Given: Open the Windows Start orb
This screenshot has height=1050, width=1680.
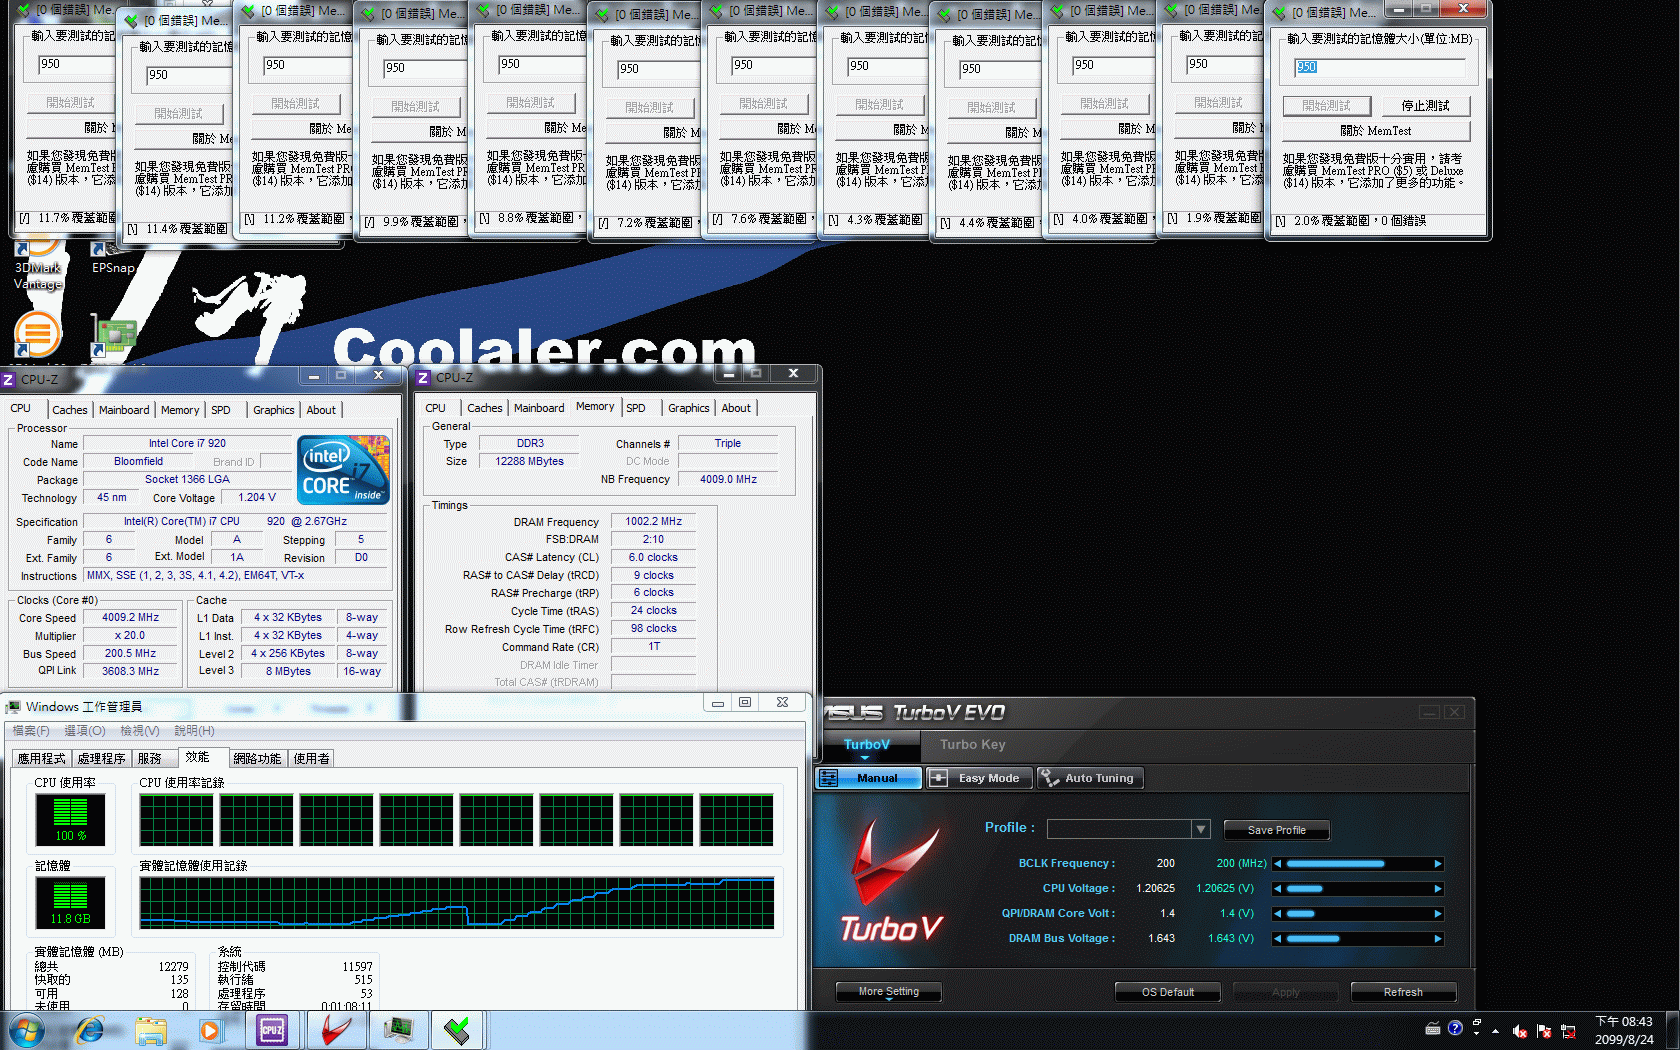Looking at the screenshot, I should pyautogui.click(x=25, y=1029).
